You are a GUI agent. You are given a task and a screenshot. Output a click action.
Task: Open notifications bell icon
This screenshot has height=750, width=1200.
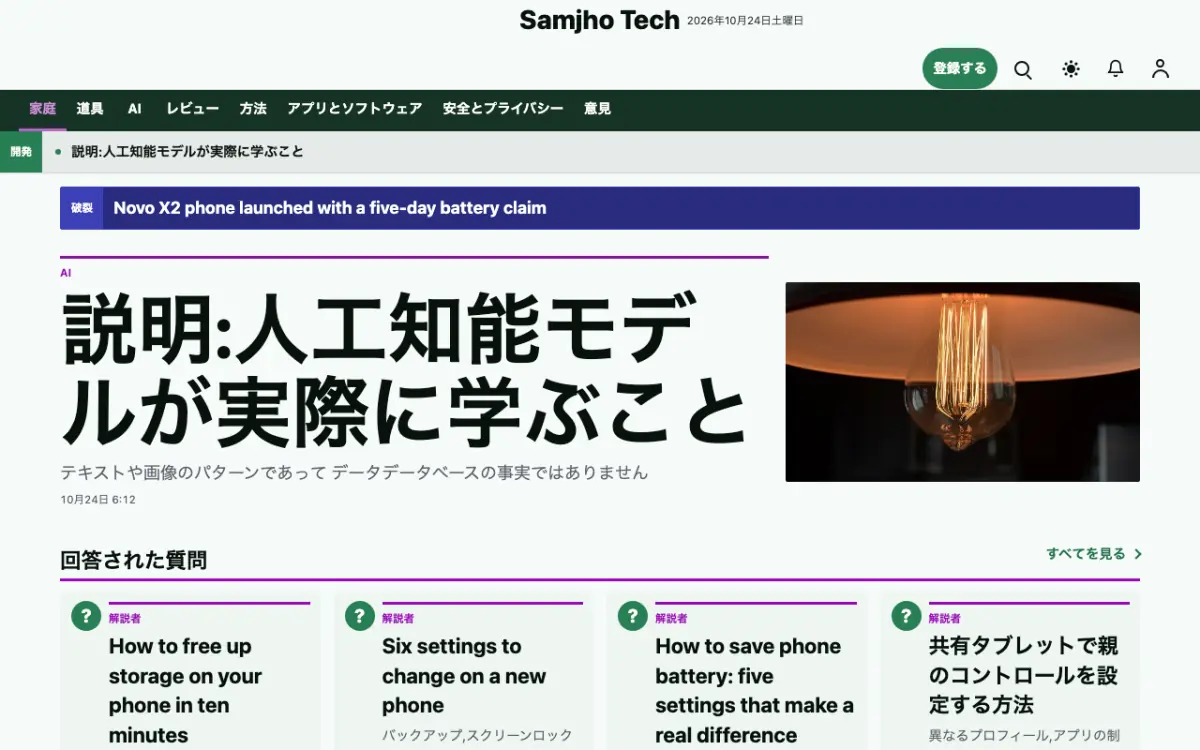[1115, 69]
